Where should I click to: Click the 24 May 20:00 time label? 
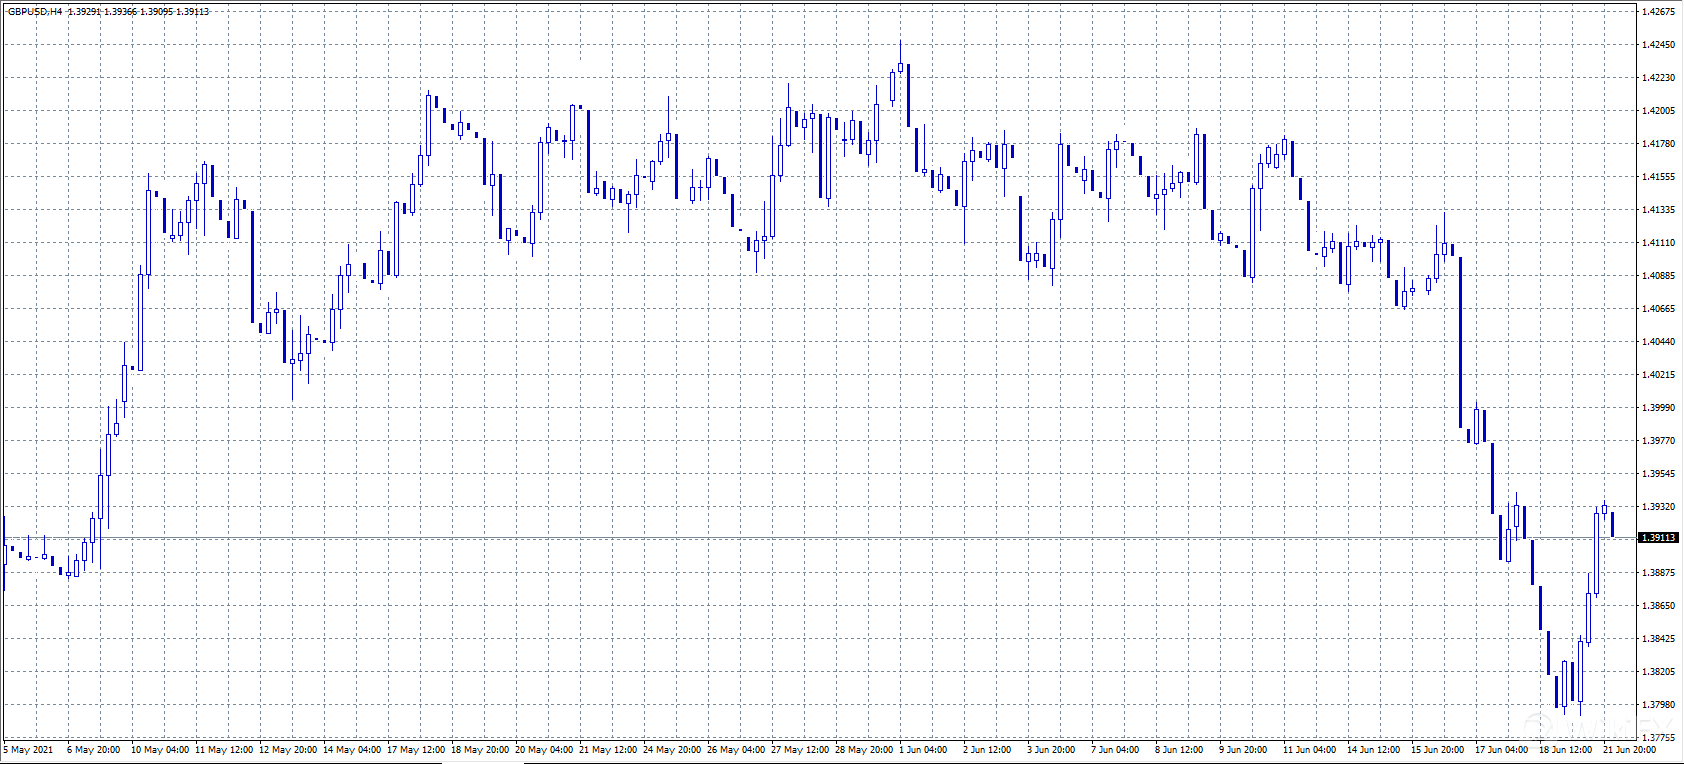click(672, 750)
